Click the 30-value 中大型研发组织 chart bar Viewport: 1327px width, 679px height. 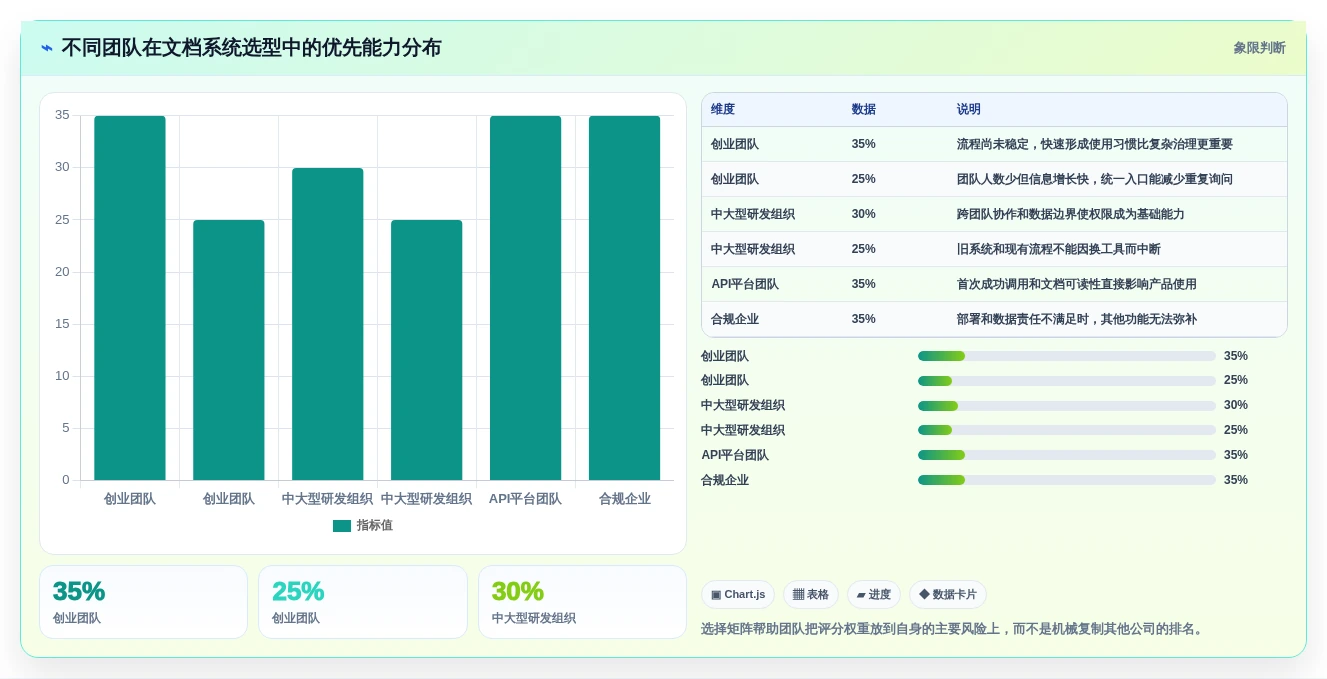click(x=328, y=324)
